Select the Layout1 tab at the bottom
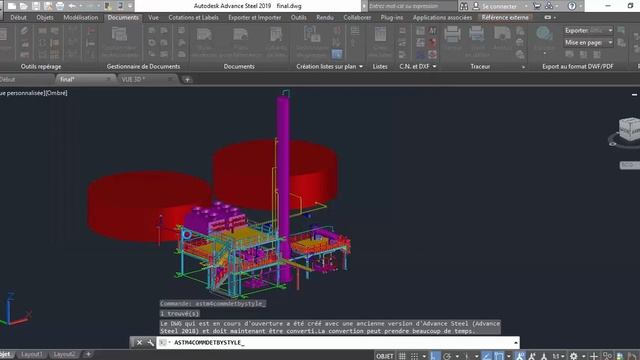This screenshot has height=360, width=640. 32,354
